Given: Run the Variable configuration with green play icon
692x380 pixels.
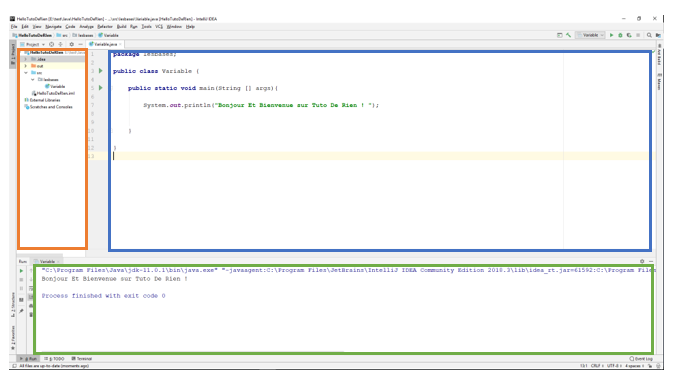Looking at the screenshot, I should coord(611,35).
